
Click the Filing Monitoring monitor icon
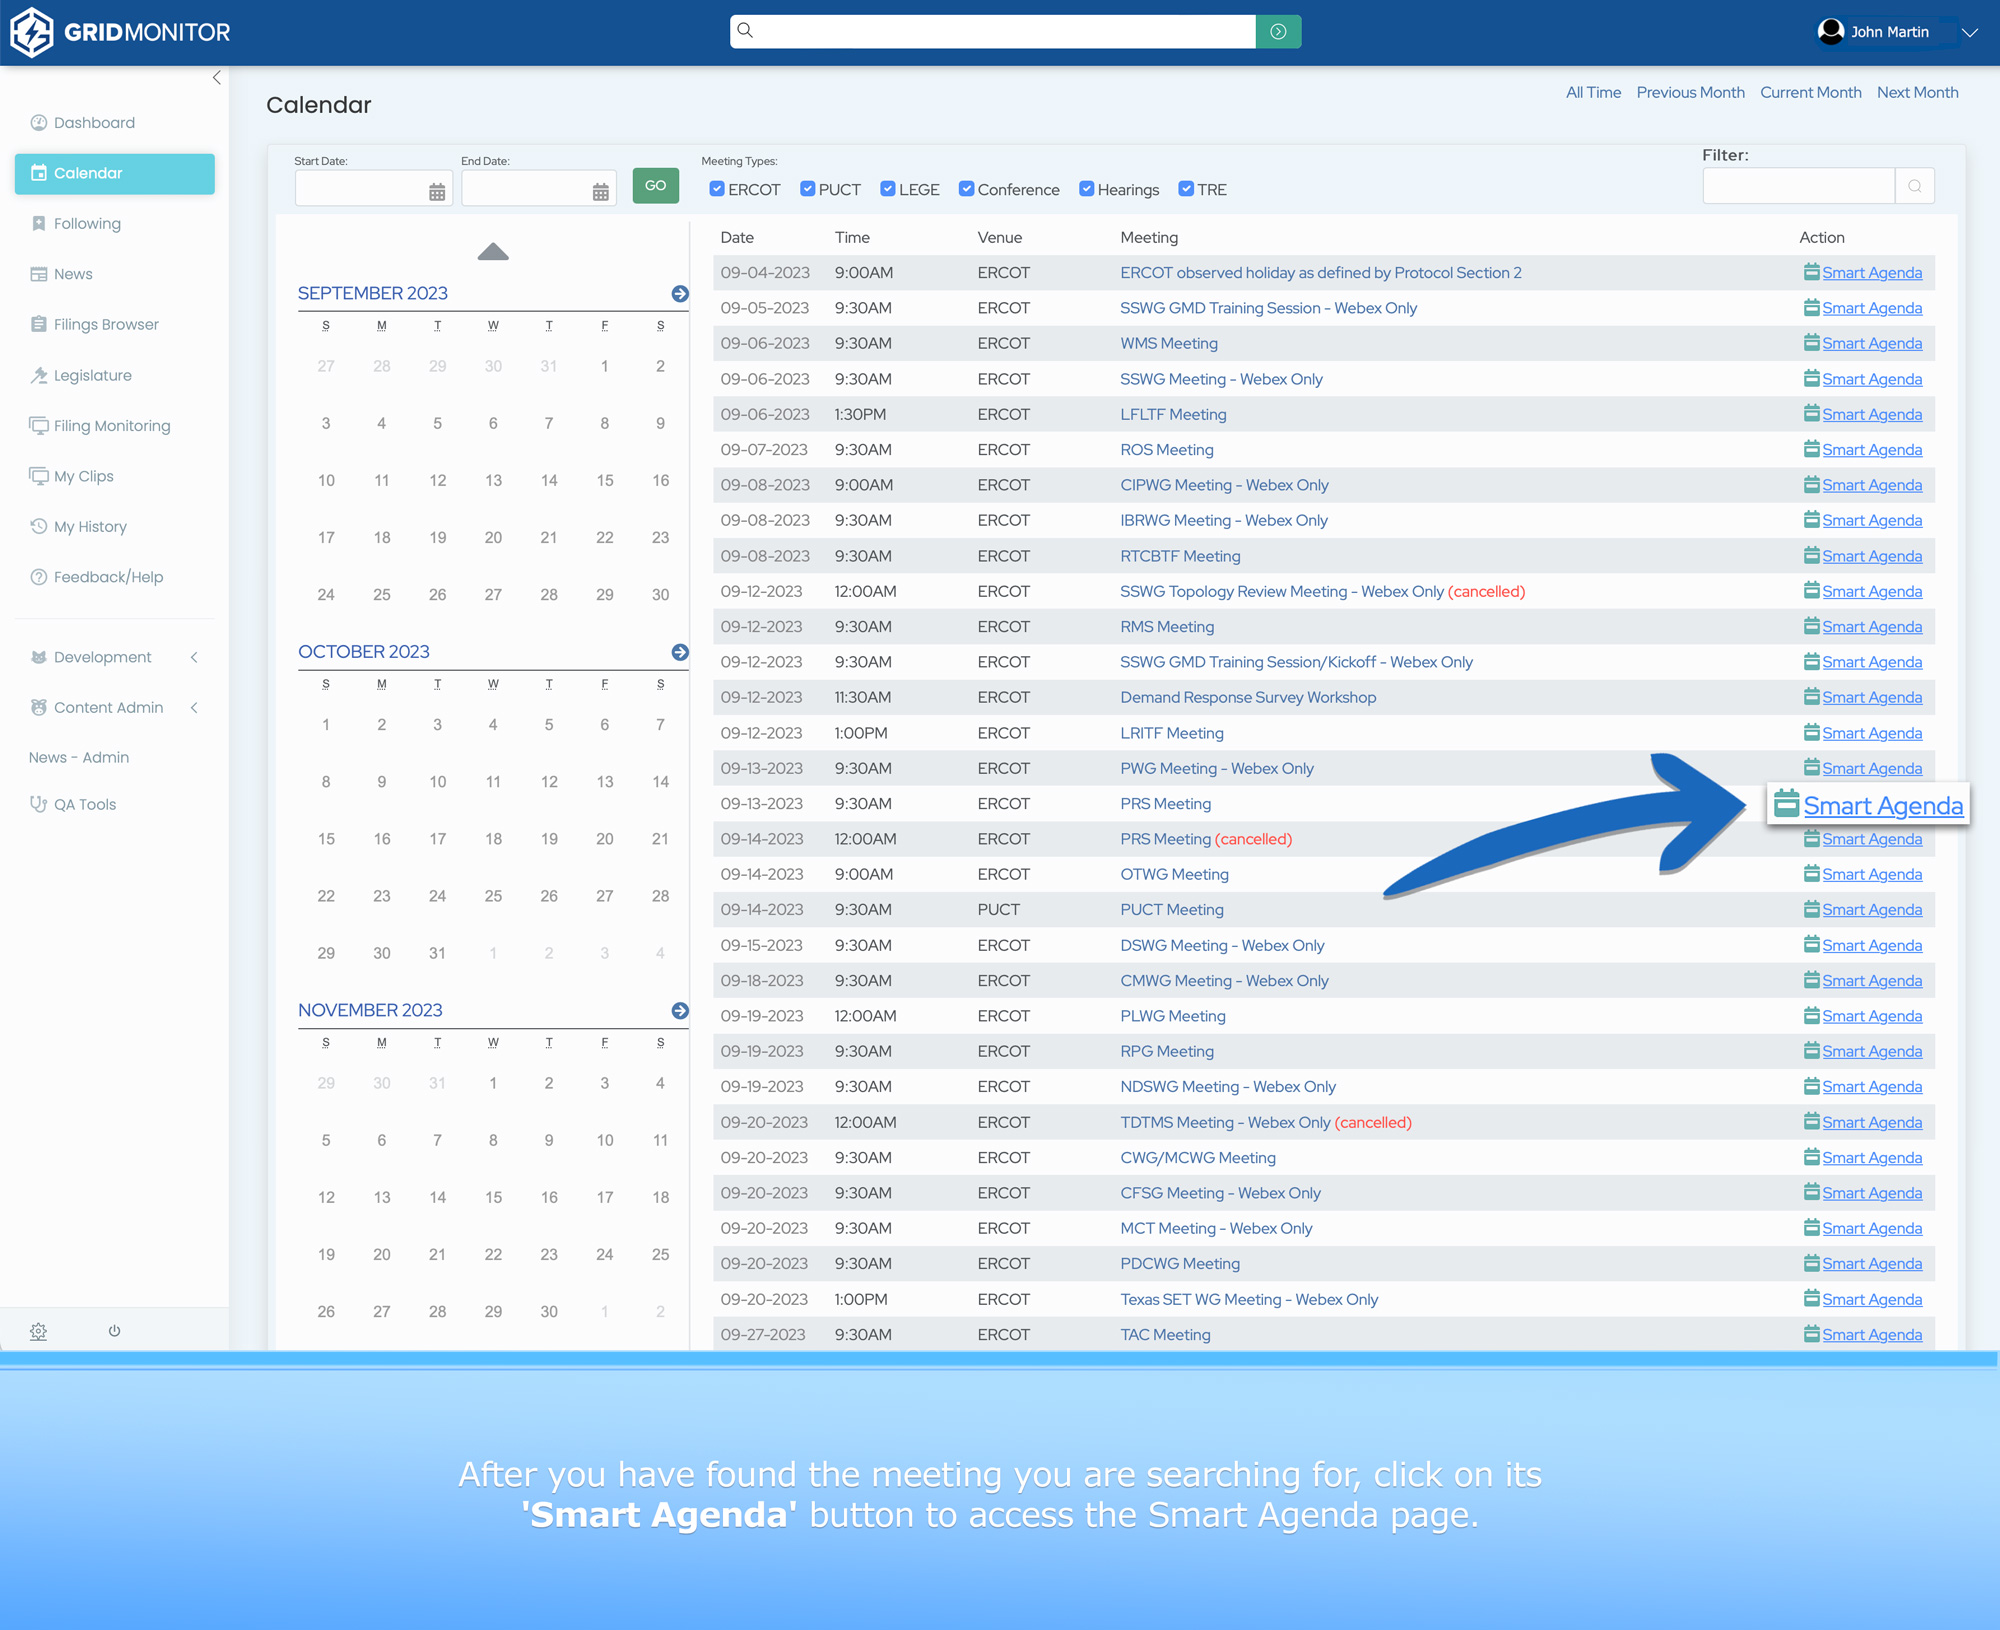pos(39,426)
